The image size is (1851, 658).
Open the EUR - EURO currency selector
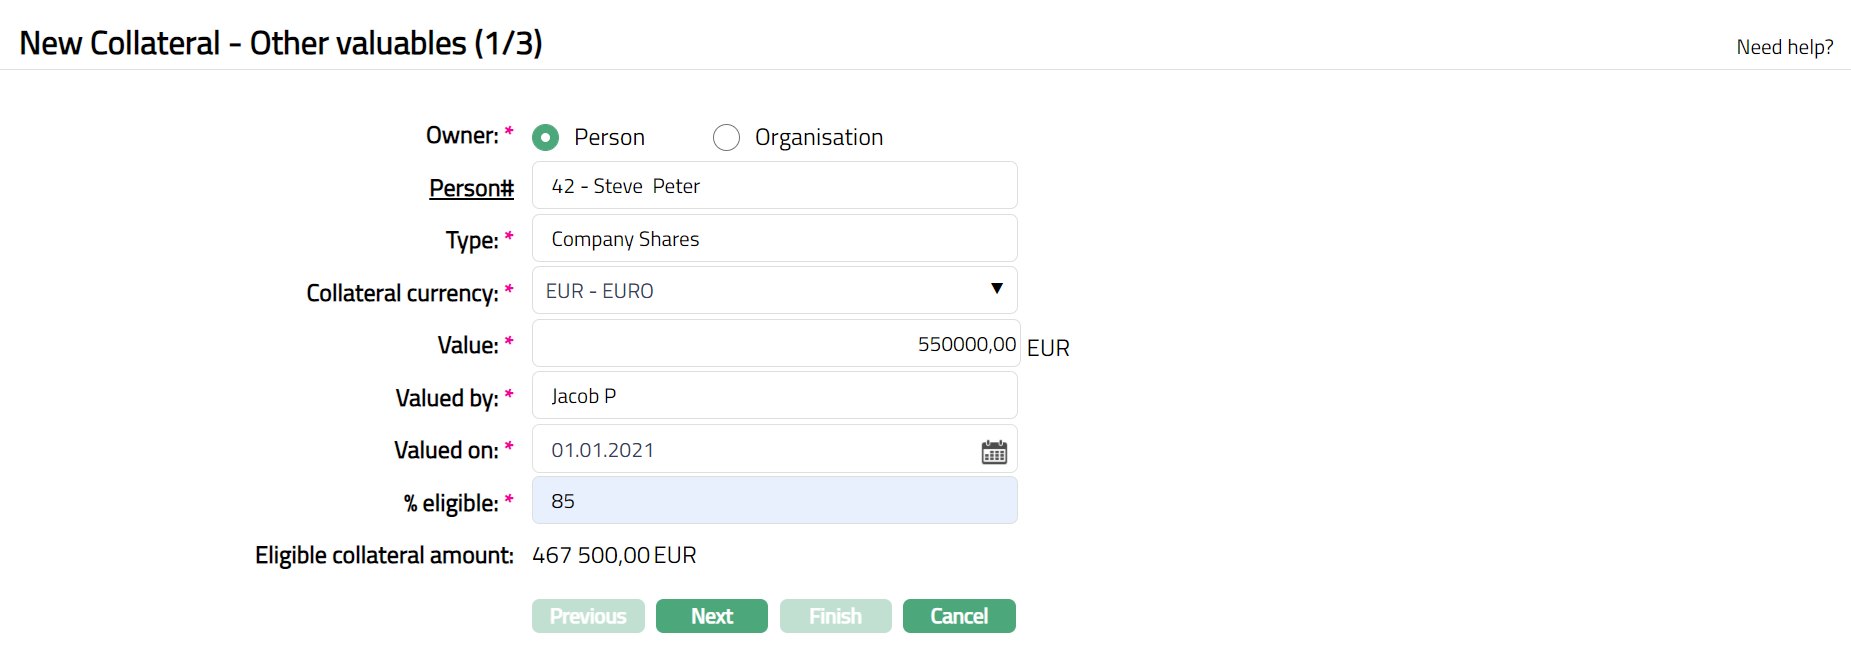pyautogui.click(x=760, y=290)
